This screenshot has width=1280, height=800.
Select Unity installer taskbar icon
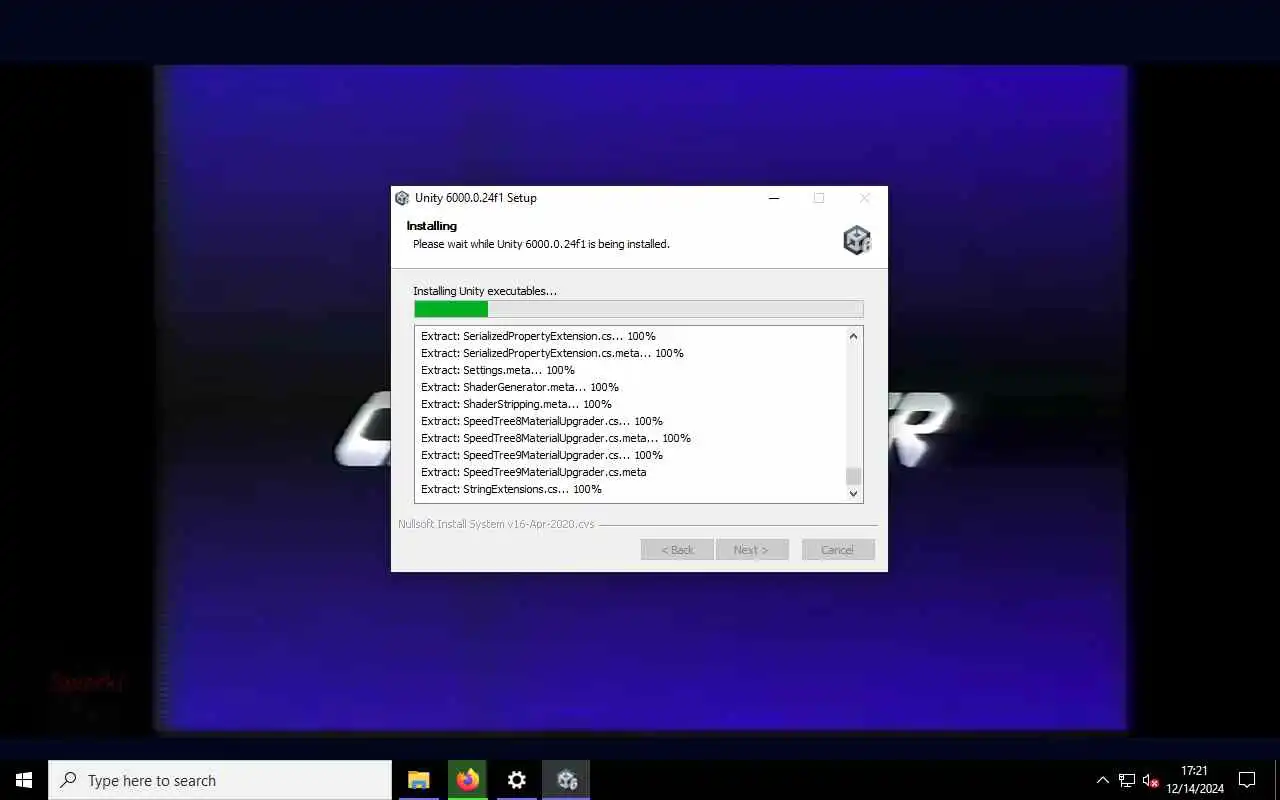(x=566, y=780)
